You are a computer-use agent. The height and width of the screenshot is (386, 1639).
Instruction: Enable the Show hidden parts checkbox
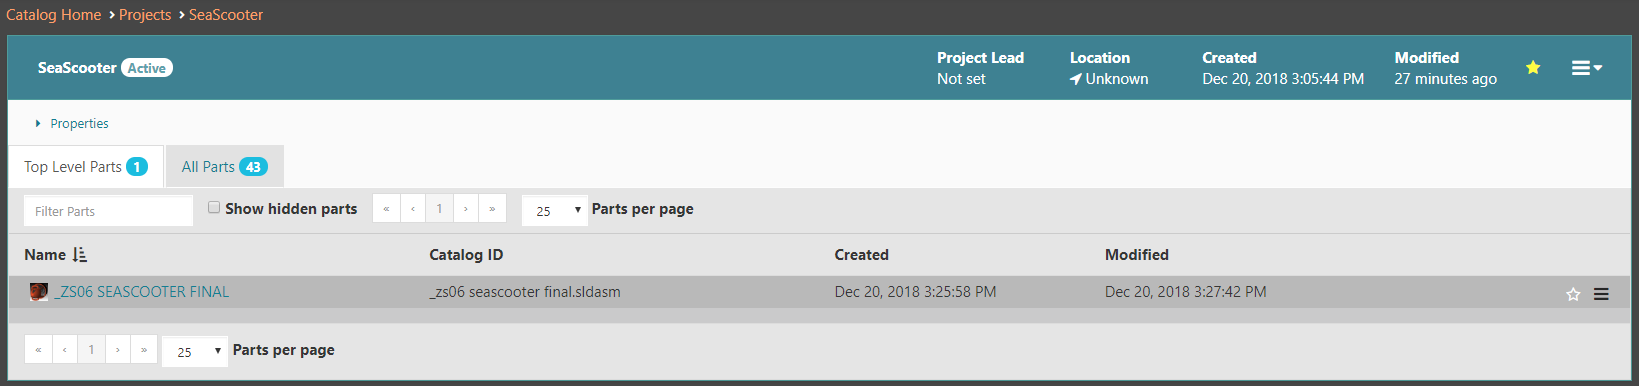coord(214,208)
